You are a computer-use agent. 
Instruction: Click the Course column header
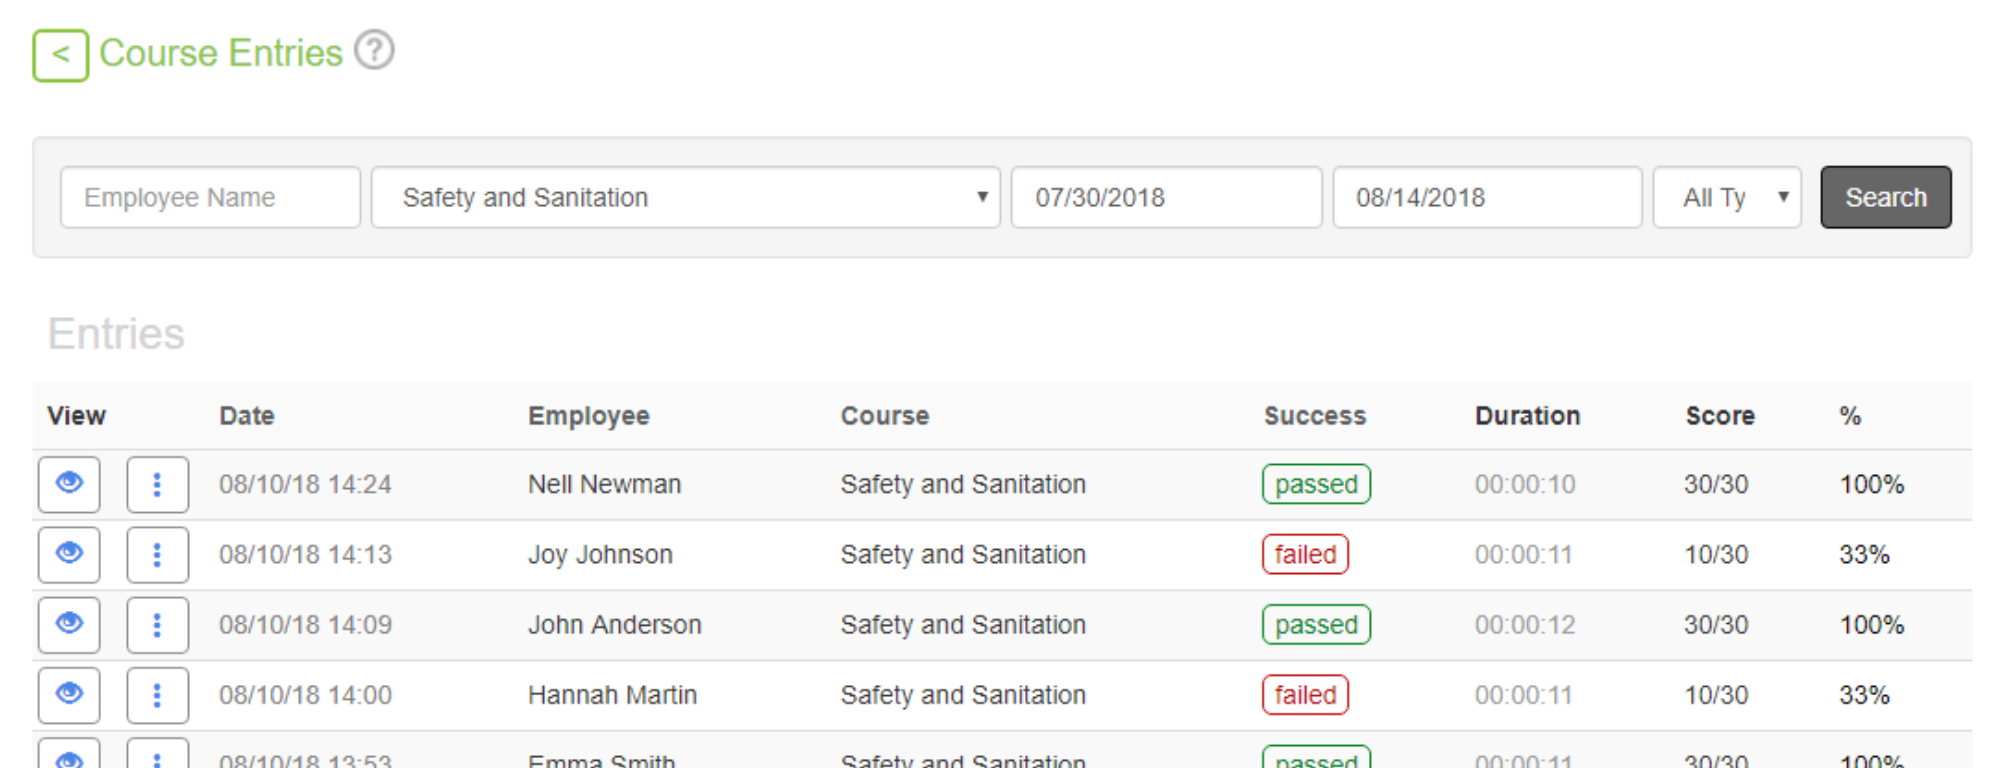coord(885,416)
